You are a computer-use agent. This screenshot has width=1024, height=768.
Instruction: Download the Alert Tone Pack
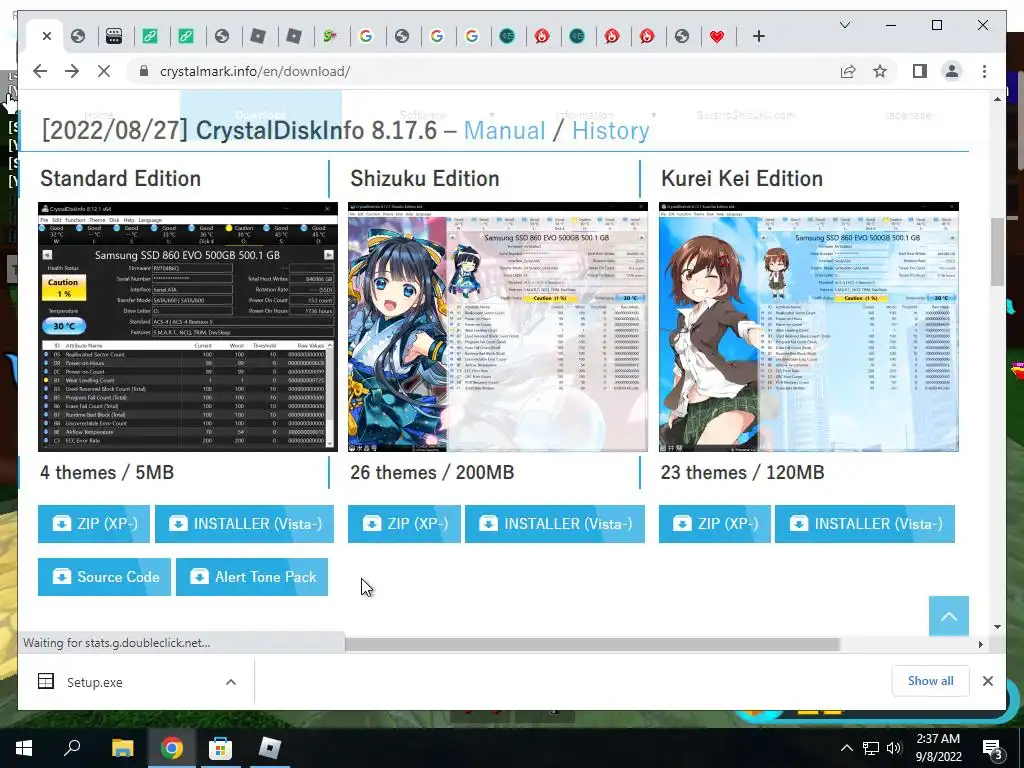[252, 577]
